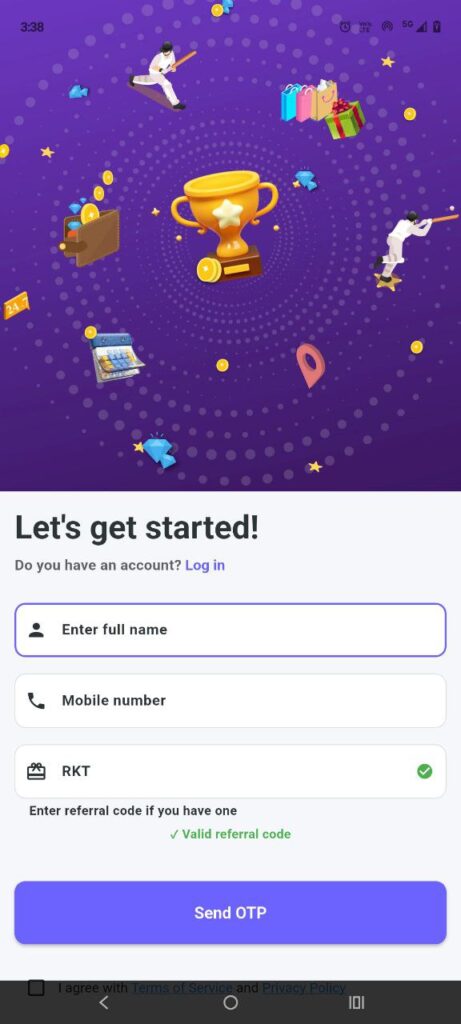Tap the blue diamond at the bottom
The width and height of the screenshot is (461, 1024).
pos(158,451)
